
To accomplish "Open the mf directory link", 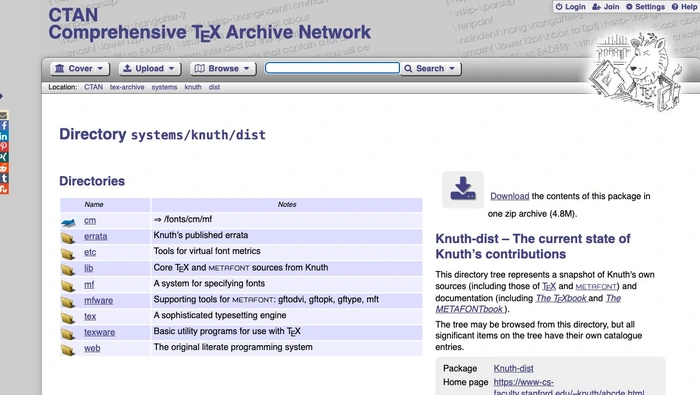I will click(x=89, y=284).
